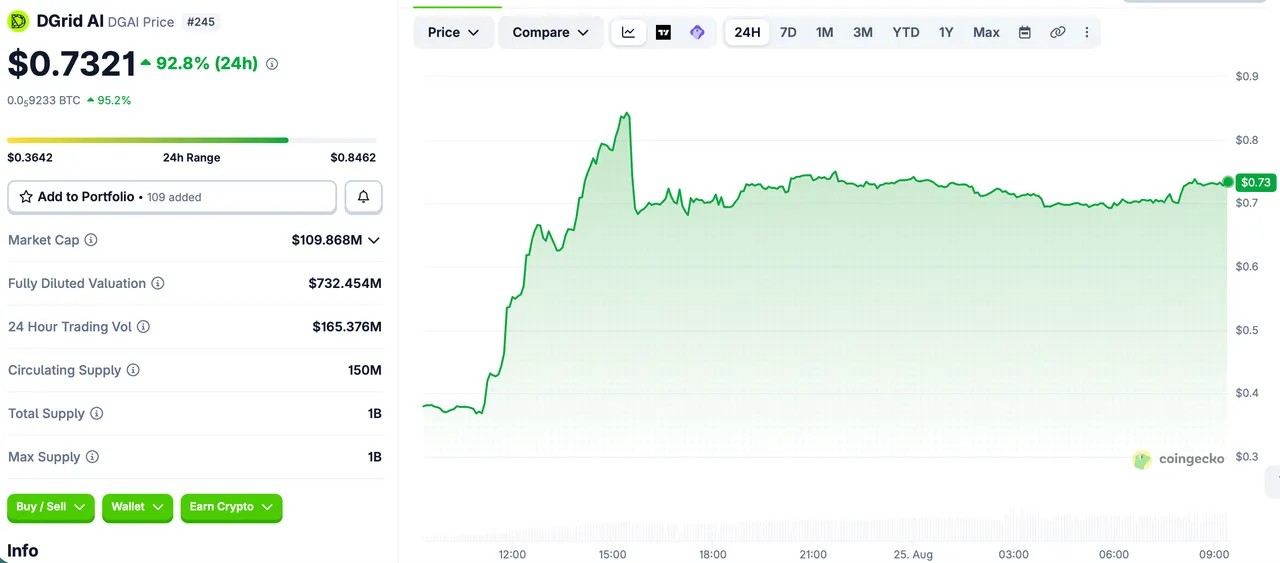Image resolution: width=1280 pixels, height=563 pixels.
Task: Click the $0.8462 range high value
Action: (353, 158)
